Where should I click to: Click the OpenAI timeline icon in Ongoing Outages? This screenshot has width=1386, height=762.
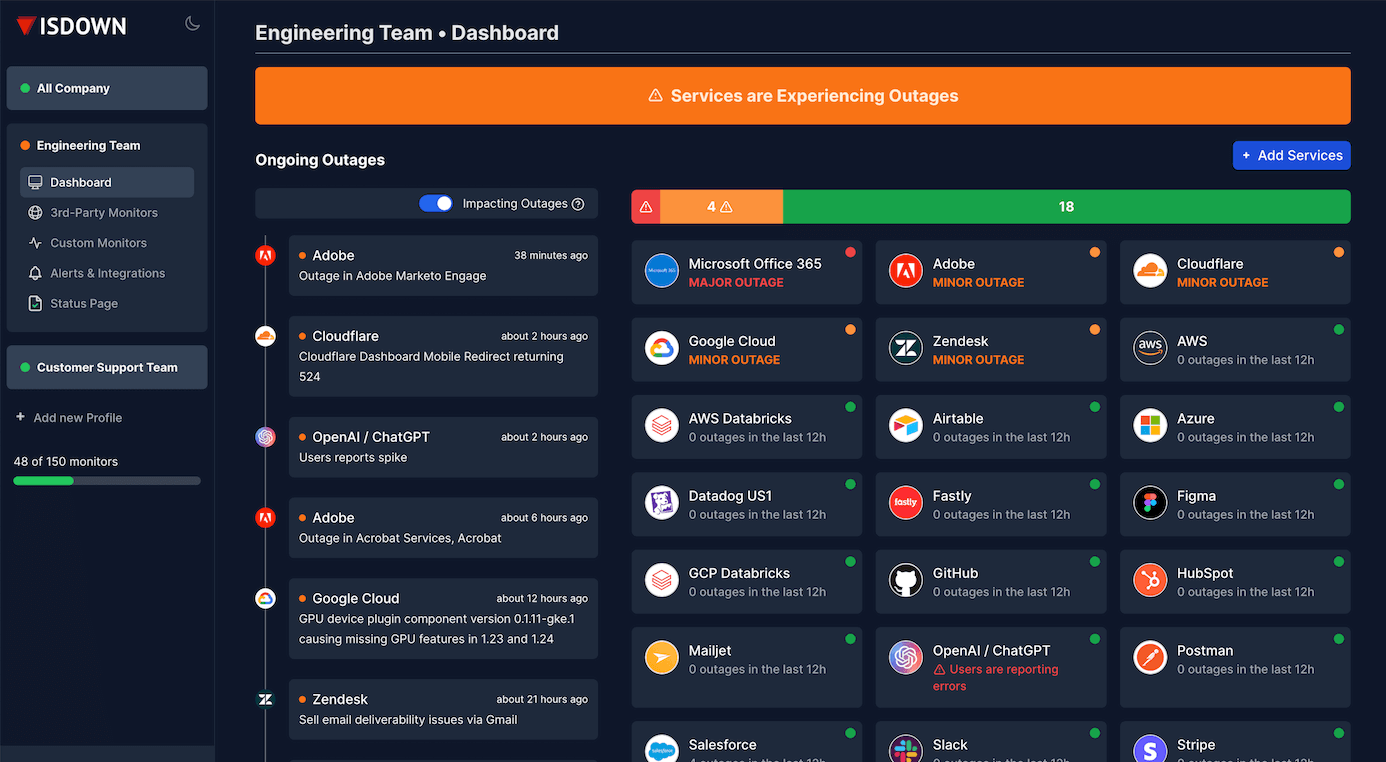[x=265, y=437]
